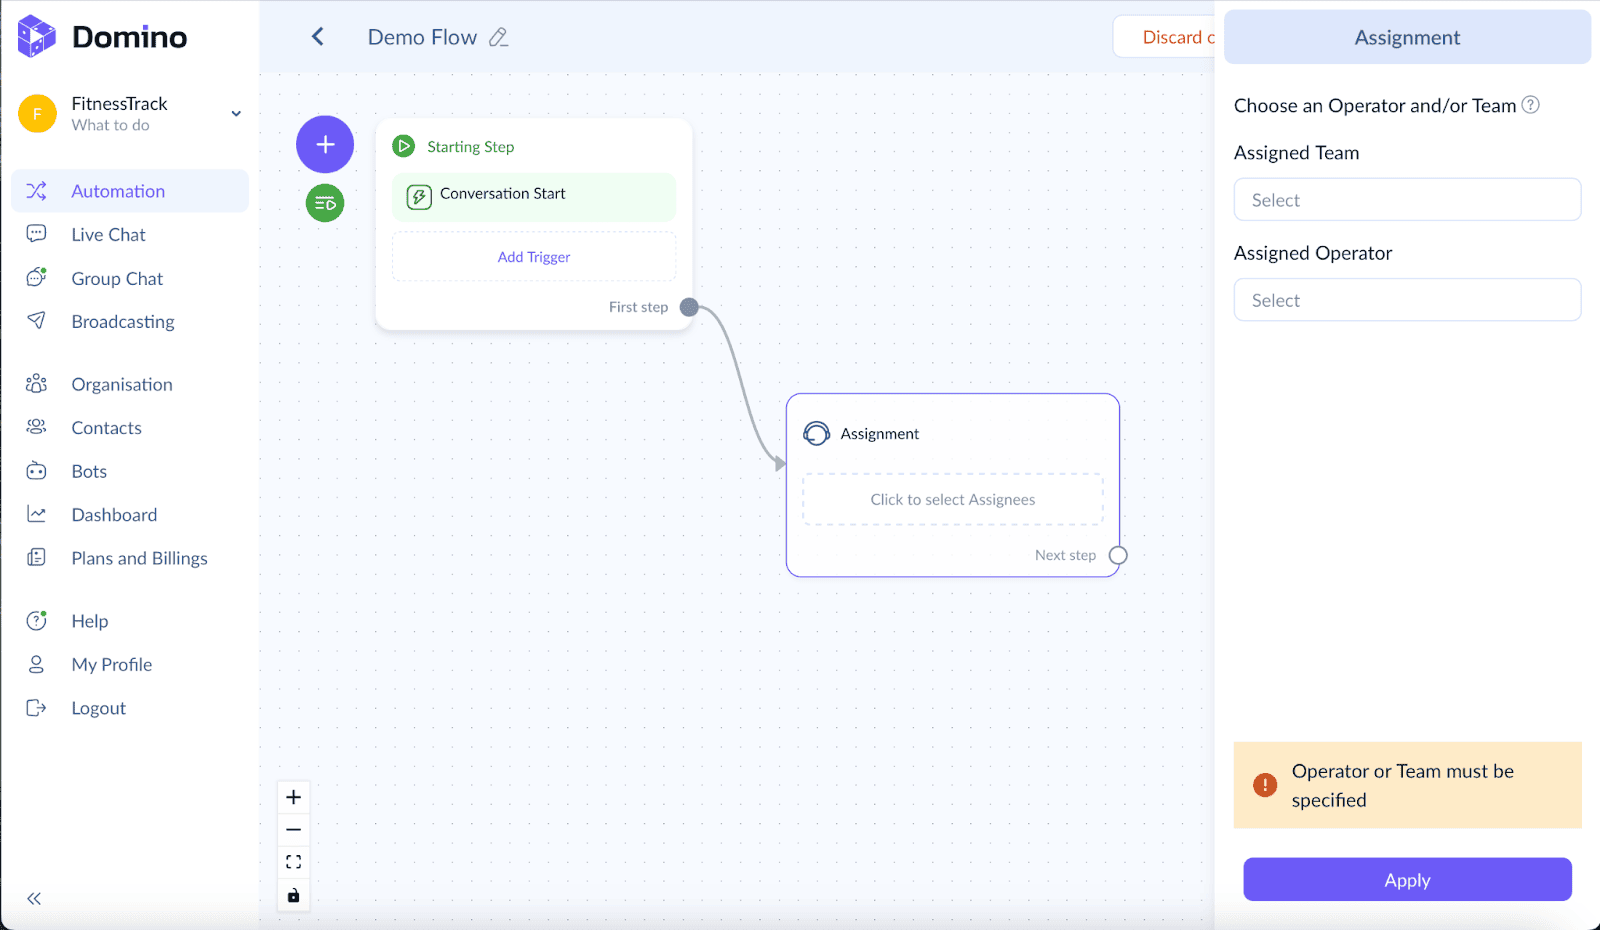1600x930 pixels.
Task: Select the Conversation Start trigger
Action: pos(534,197)
